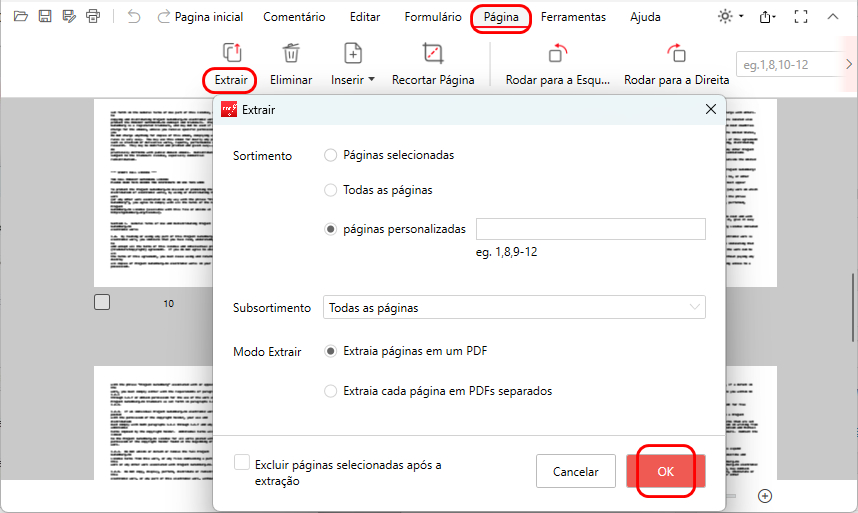858x513 pixels.
Task: Collapse the ribbon with the up chevron
Action: (x=833, y=17)
